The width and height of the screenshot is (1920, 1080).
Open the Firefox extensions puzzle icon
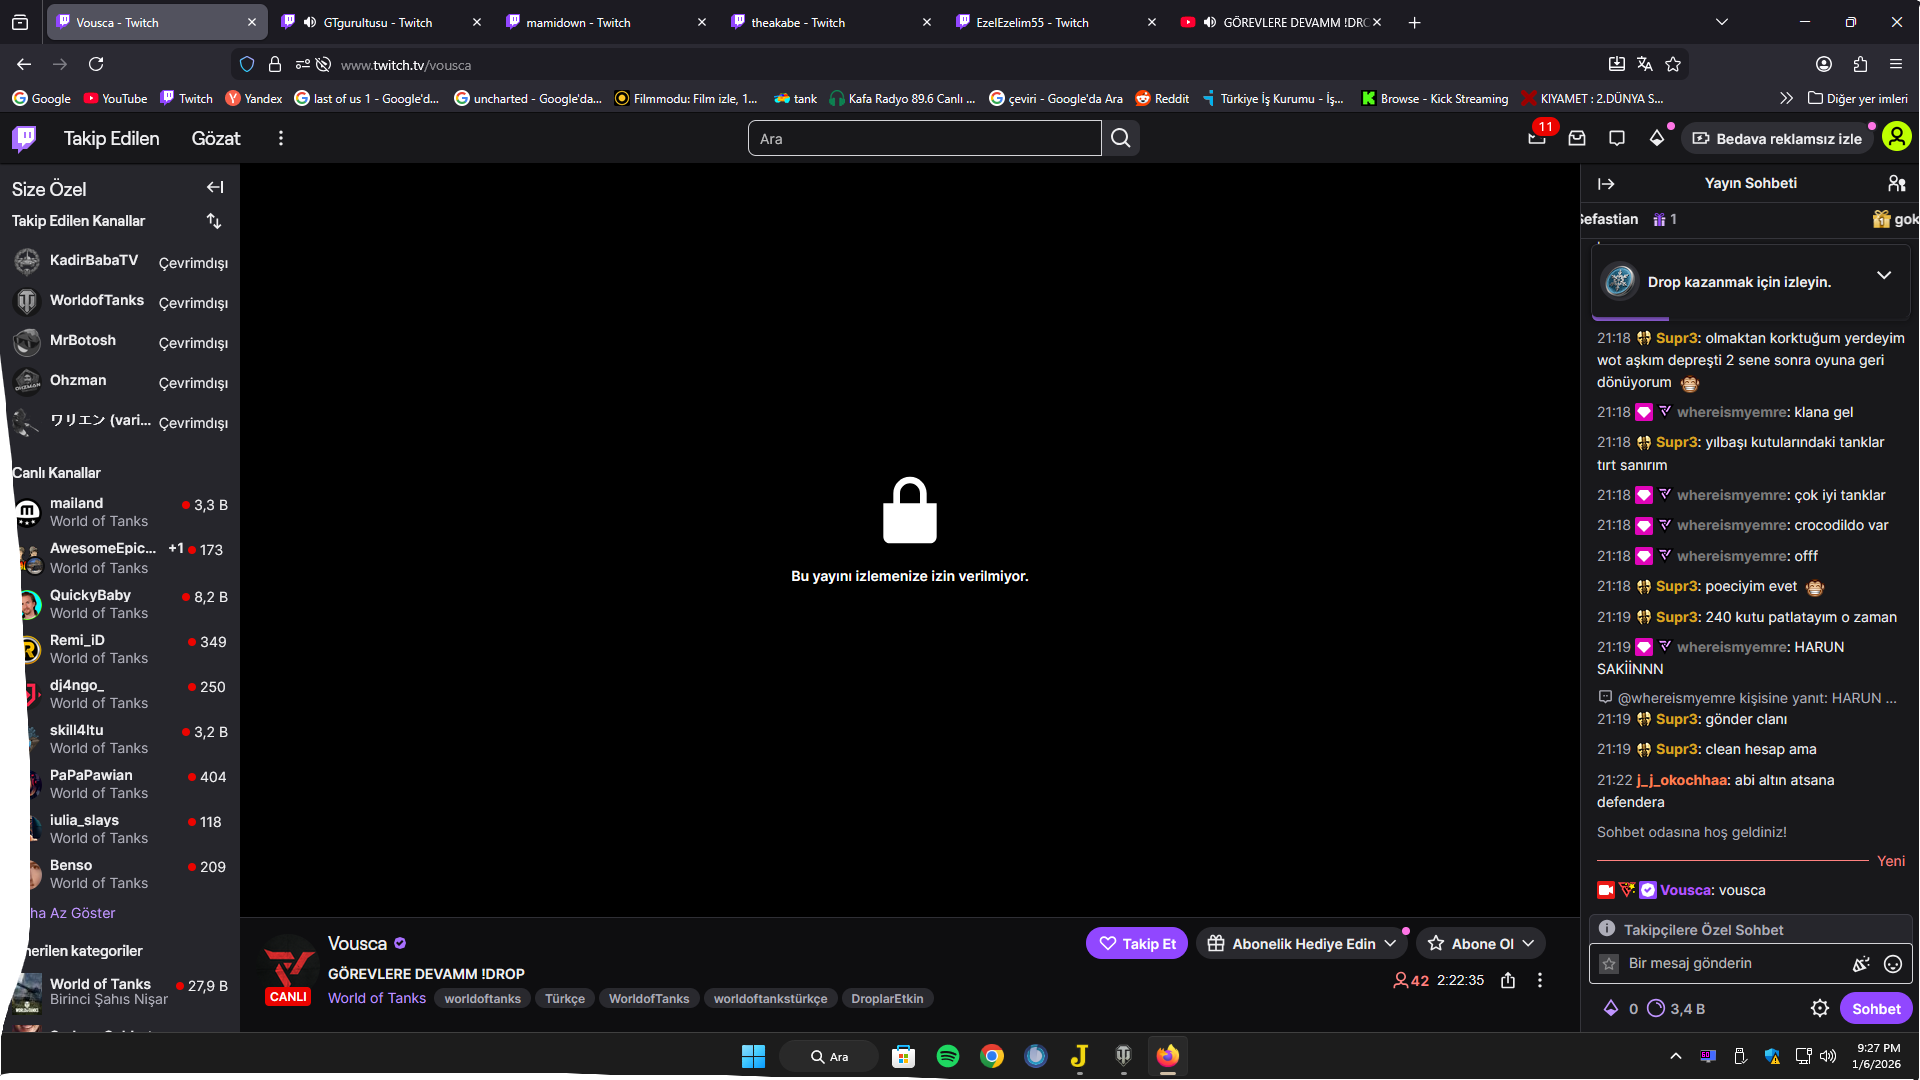tap(1860, 64)
